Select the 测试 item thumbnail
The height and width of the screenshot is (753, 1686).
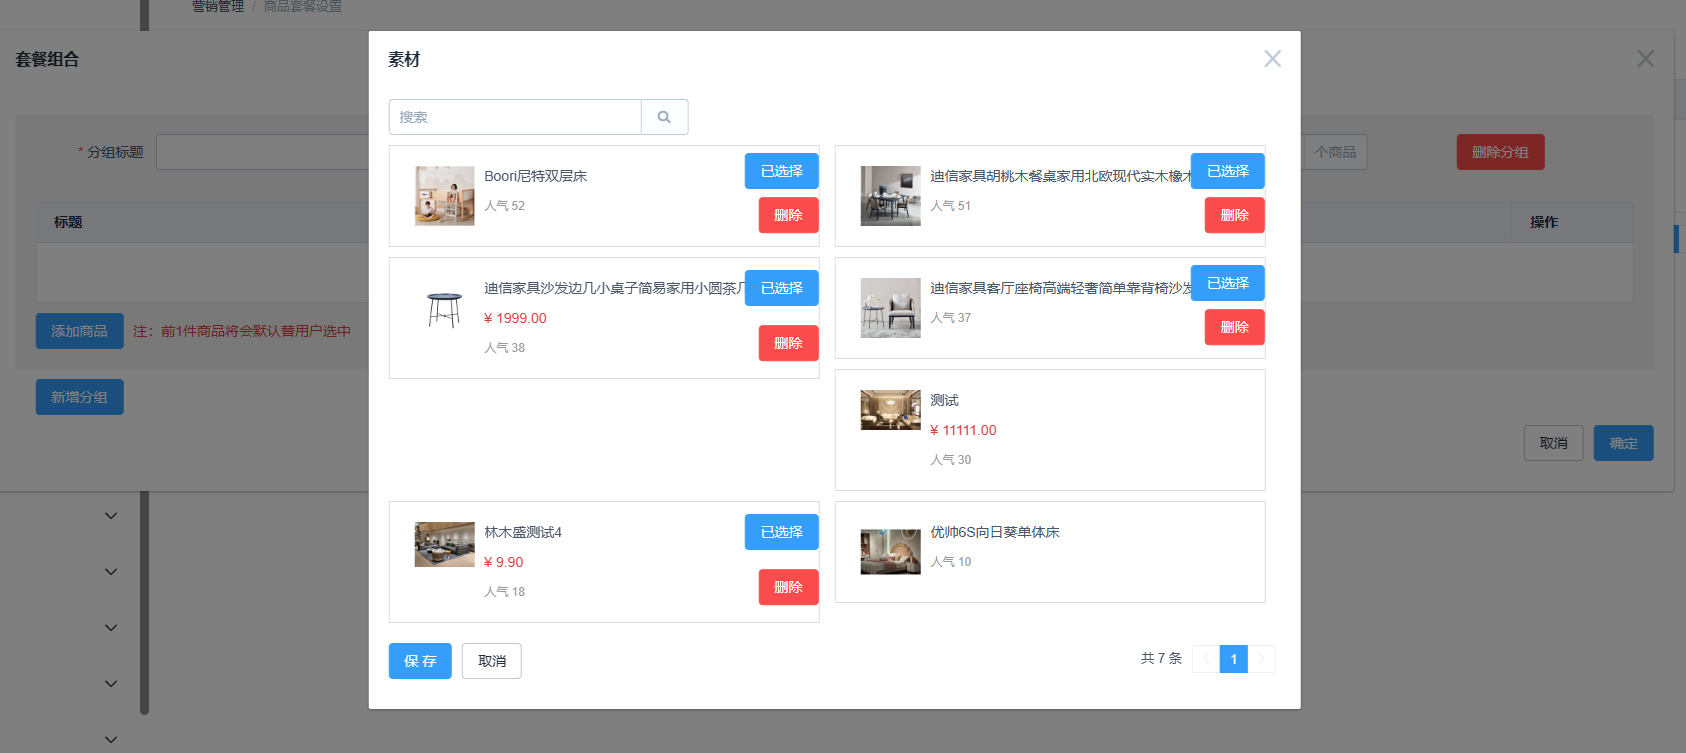click(890, 410)
